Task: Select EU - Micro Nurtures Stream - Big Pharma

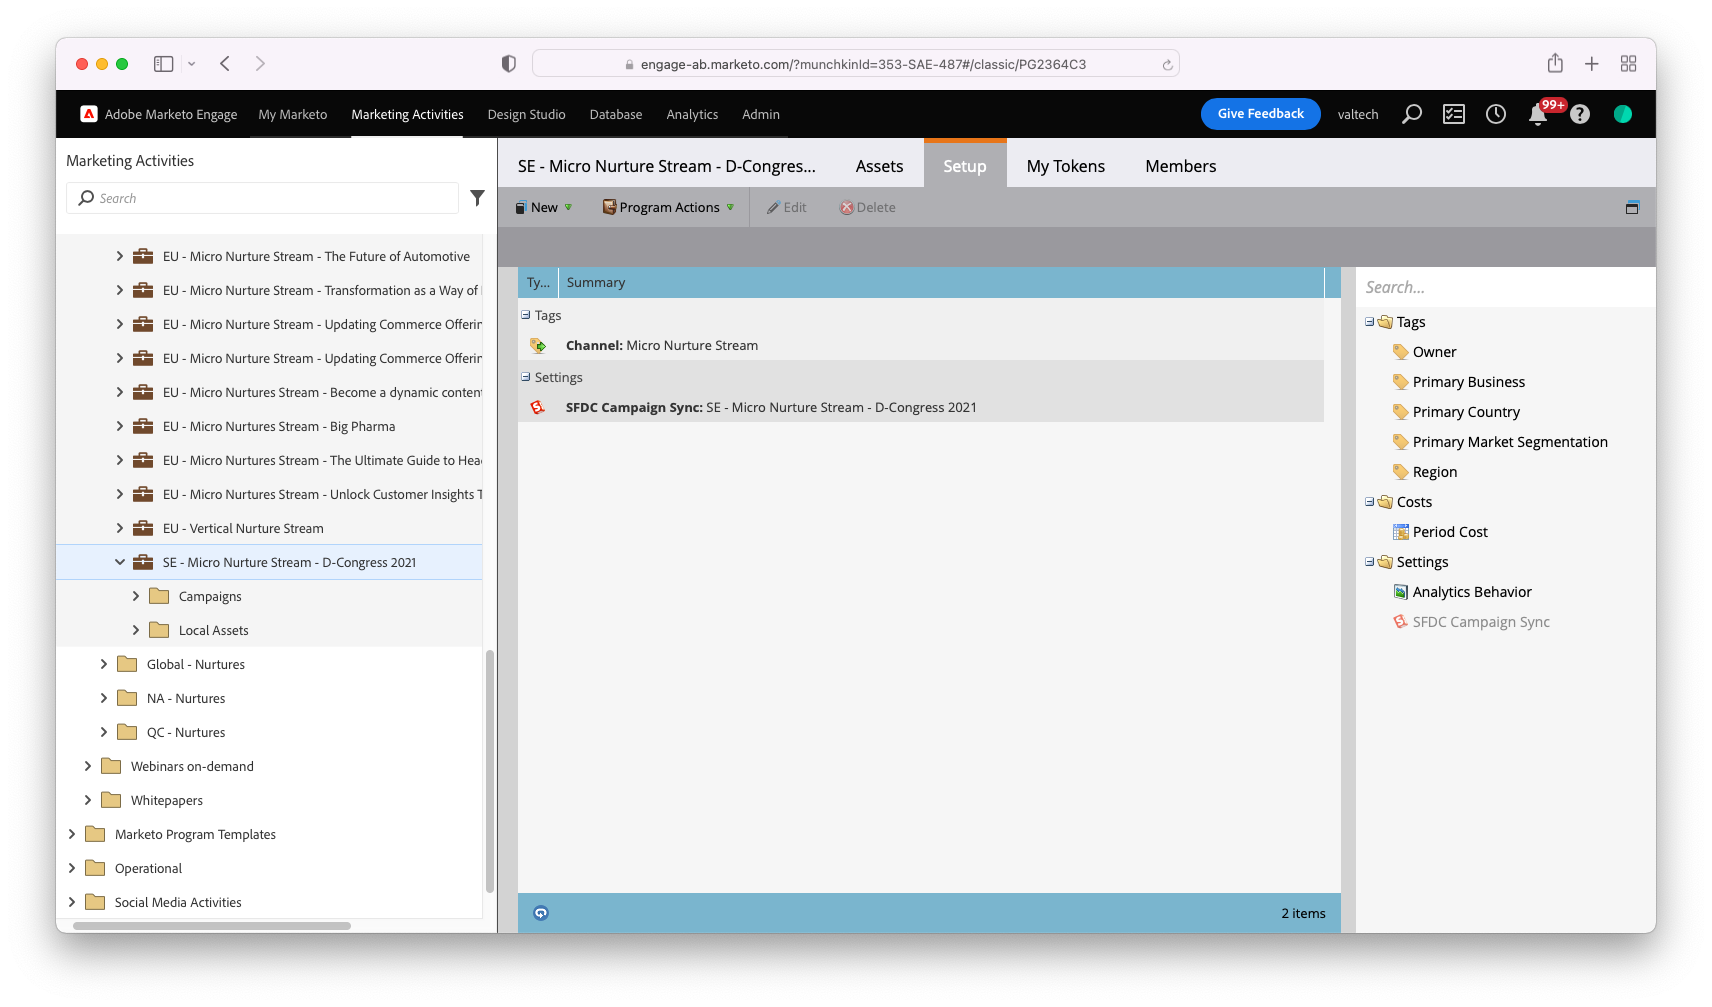Action: (x=269, y=426)
